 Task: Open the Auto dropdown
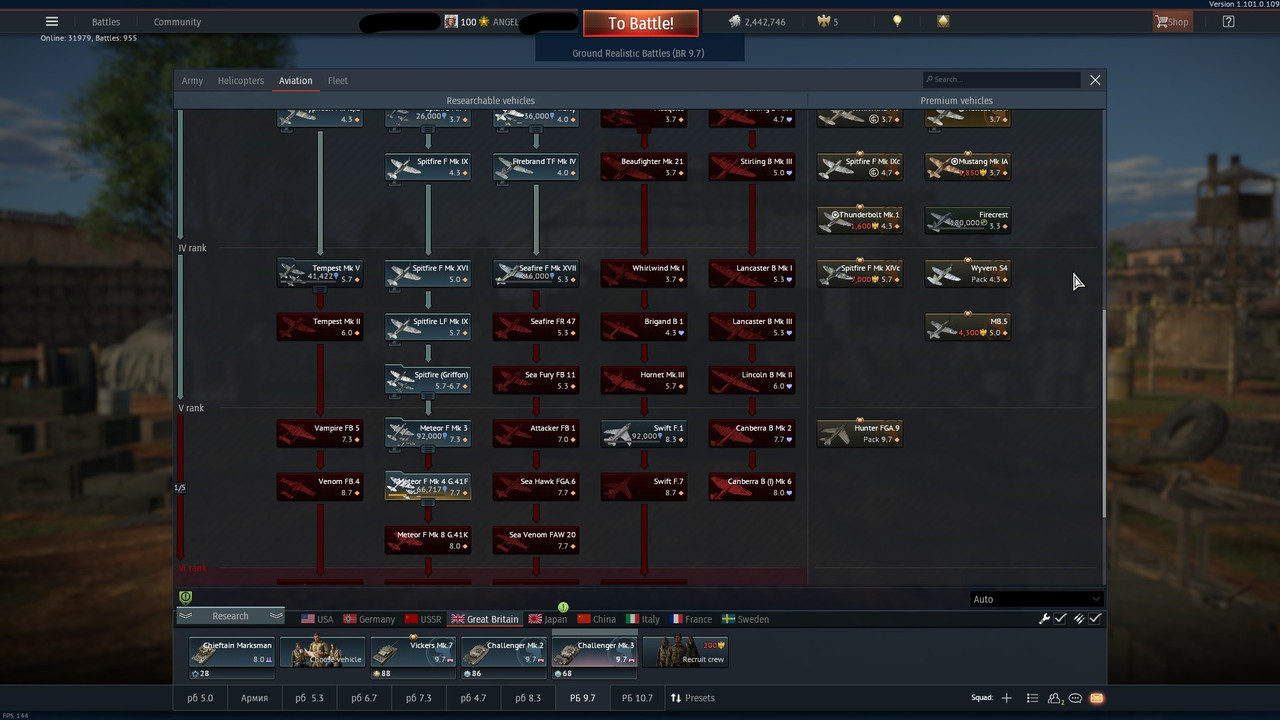tap(1036, 599)
